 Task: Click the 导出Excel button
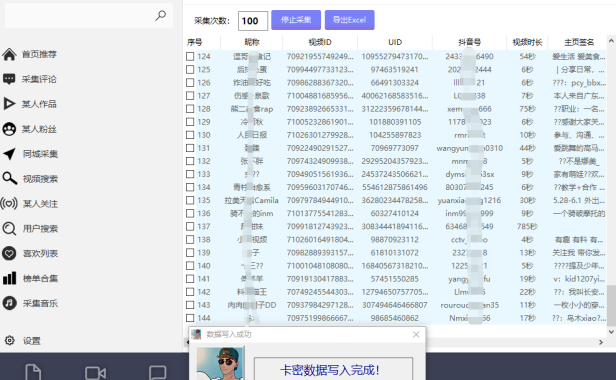349,20
